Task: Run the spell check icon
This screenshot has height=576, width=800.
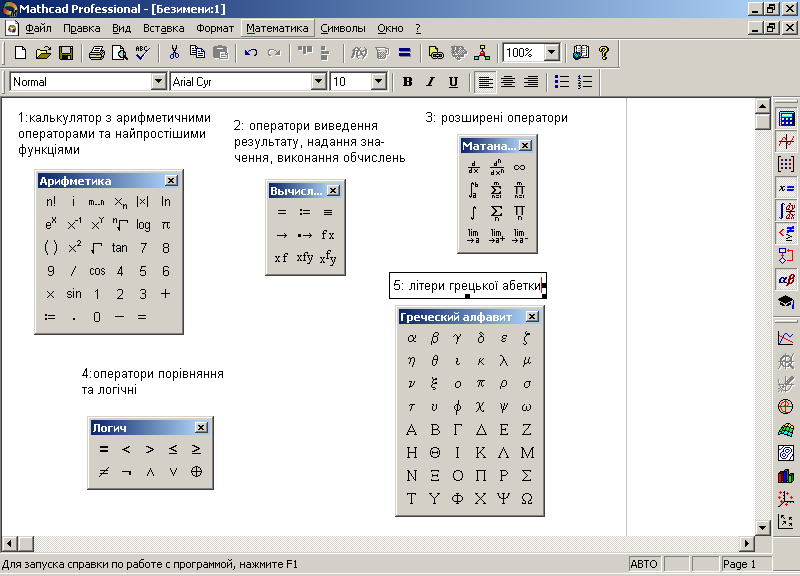Action: click(142, 53)
